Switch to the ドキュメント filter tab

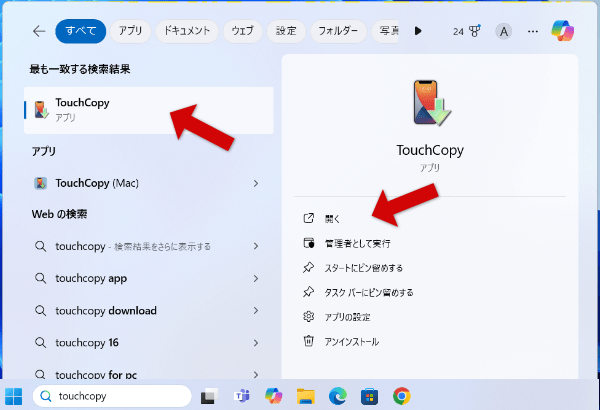coord(187,31)
